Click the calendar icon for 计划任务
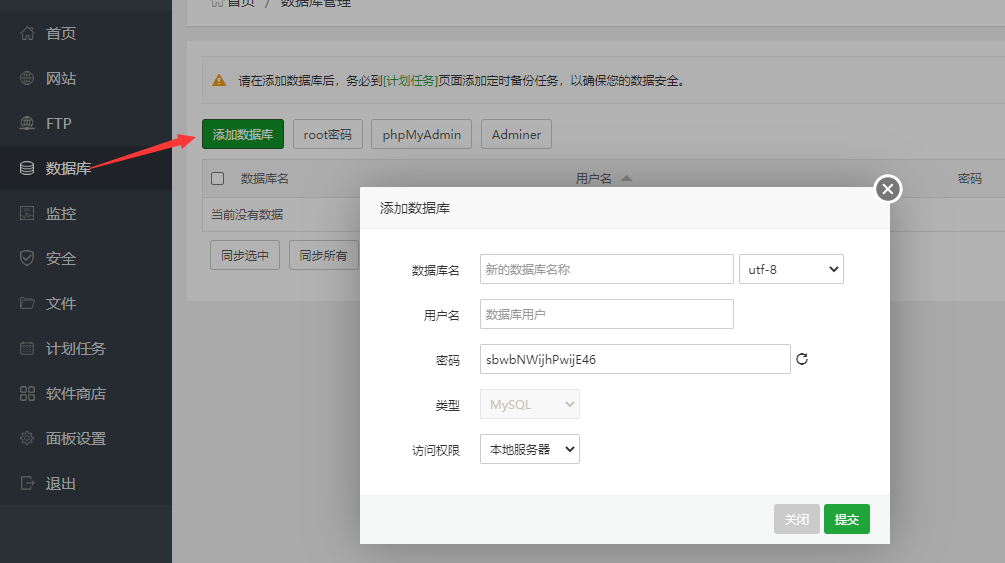Image resolution: width=1005 pixels, height=563 pixels. (27, 349)
